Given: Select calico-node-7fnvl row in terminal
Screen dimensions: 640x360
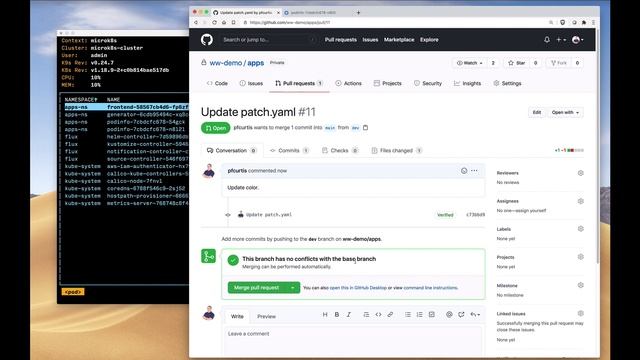Looking at the screenshot, I should (x=127, y=181).
